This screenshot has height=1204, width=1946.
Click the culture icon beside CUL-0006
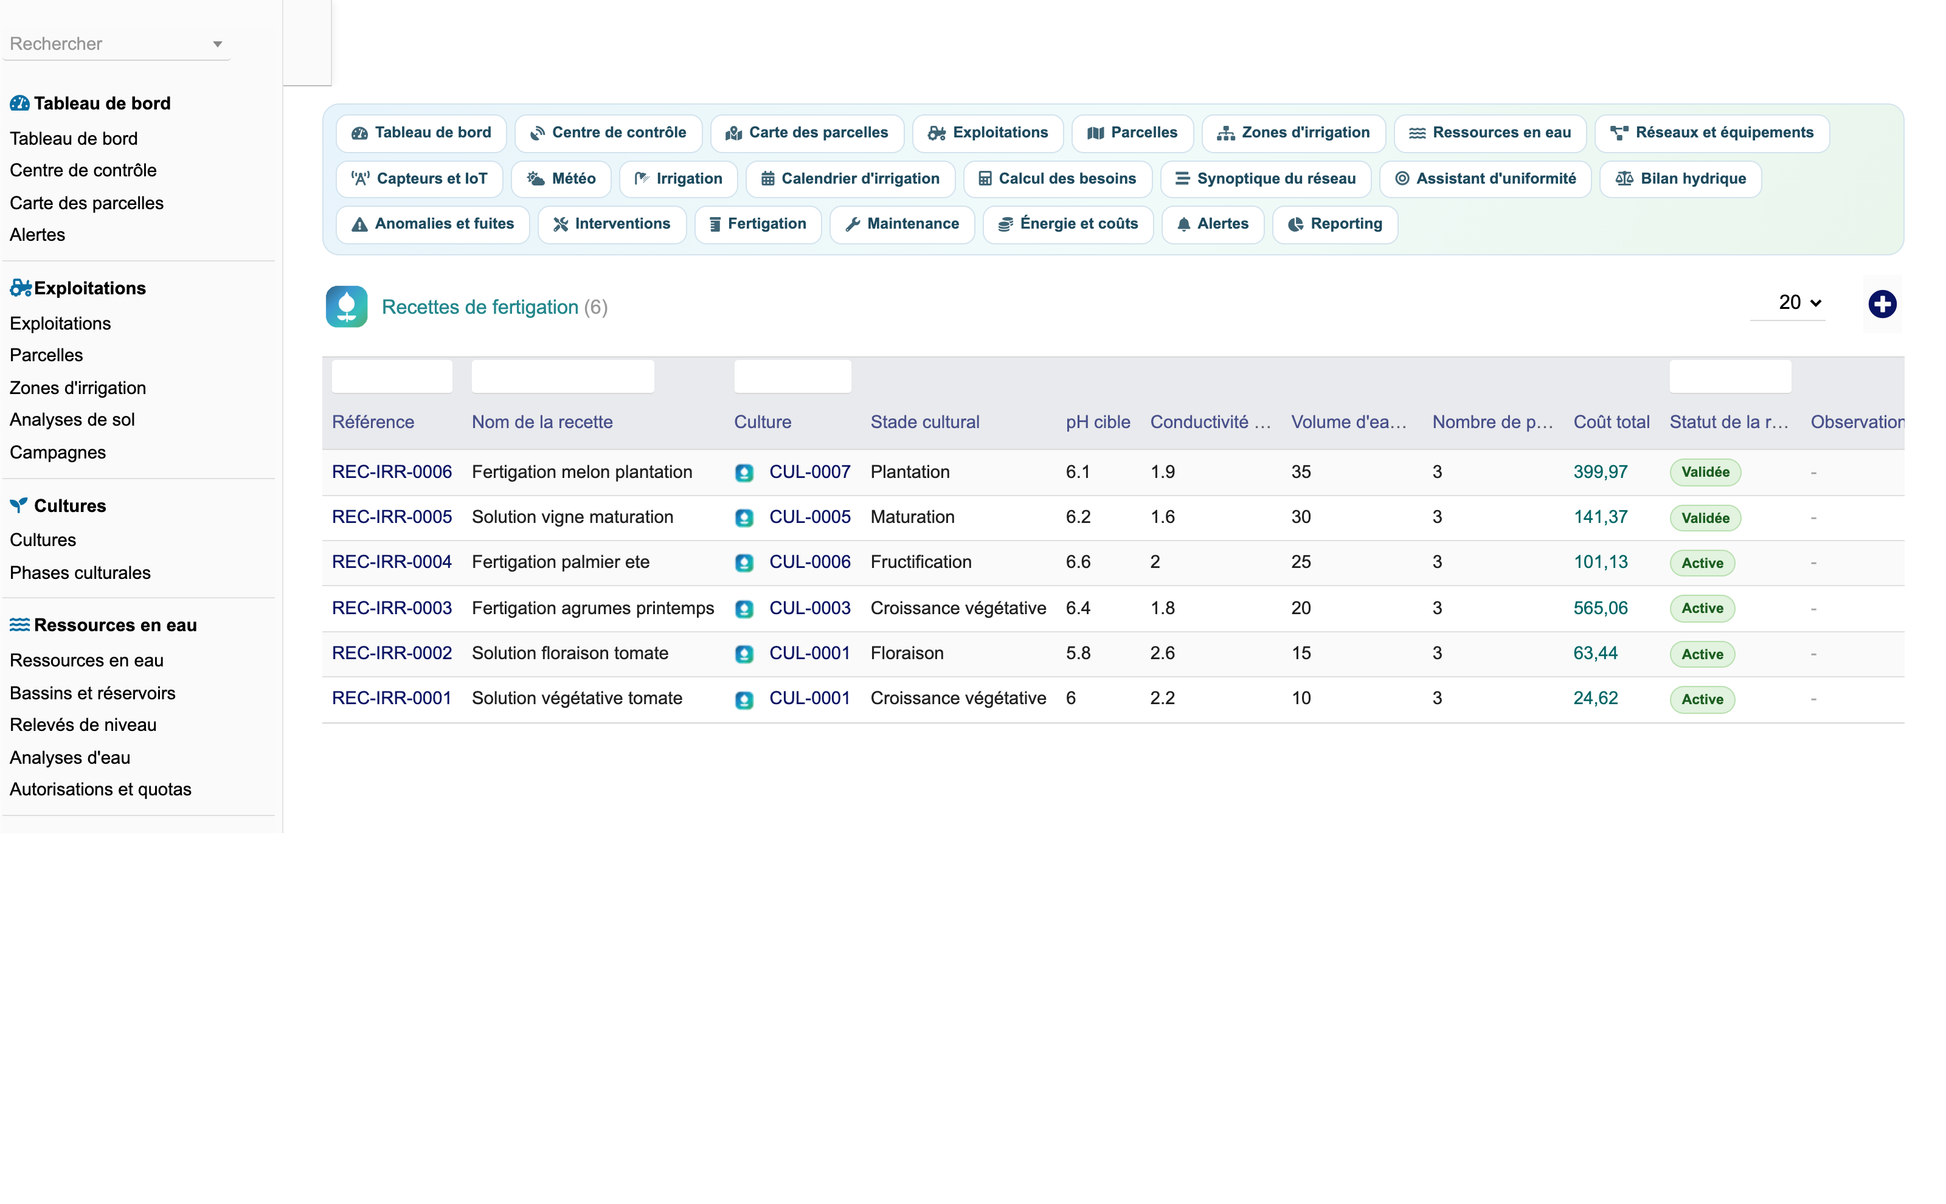point(744,563)
